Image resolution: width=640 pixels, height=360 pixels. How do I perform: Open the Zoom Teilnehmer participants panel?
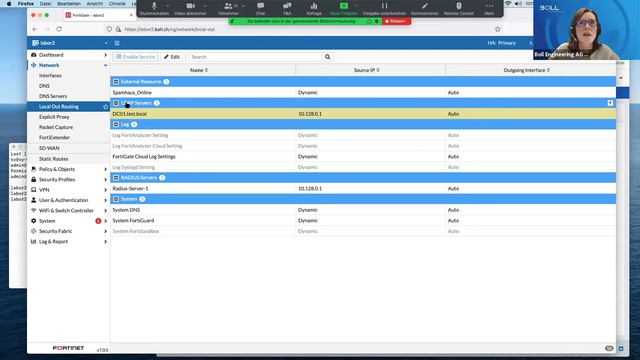[228, 6]
